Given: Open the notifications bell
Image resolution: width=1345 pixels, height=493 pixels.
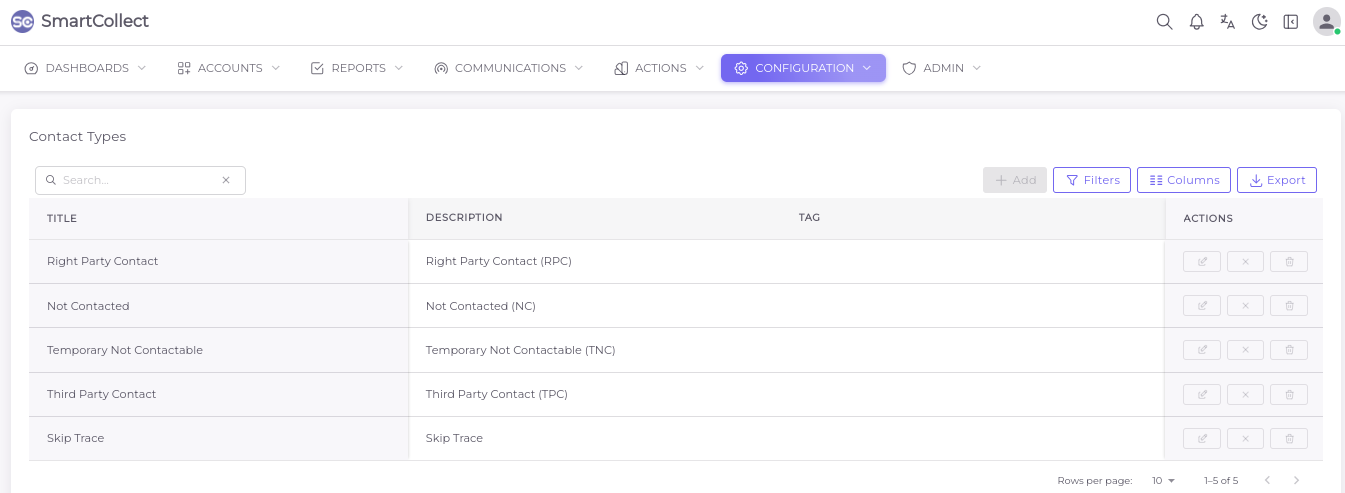Looking at the screenshot, I should tap(1196, 22).
